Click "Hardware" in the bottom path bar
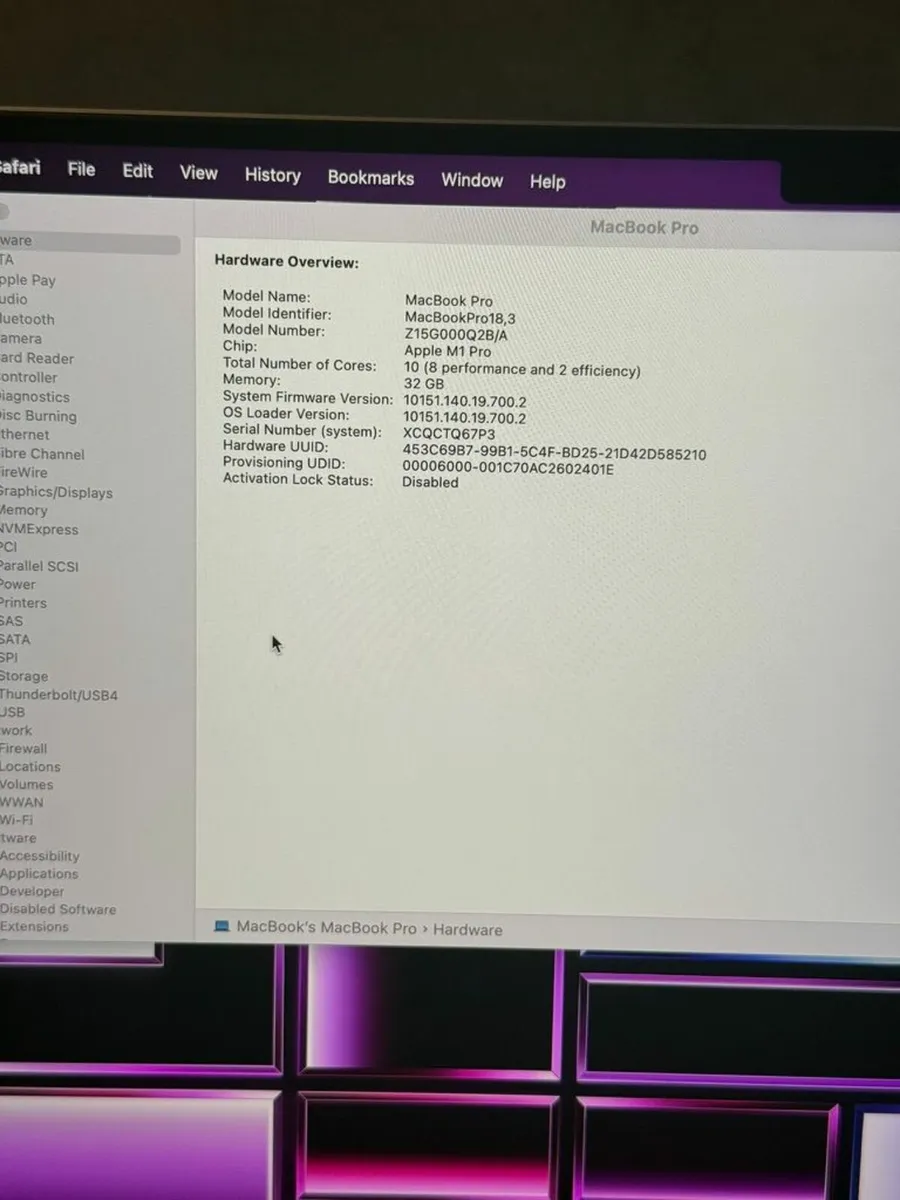 (467, 930)
